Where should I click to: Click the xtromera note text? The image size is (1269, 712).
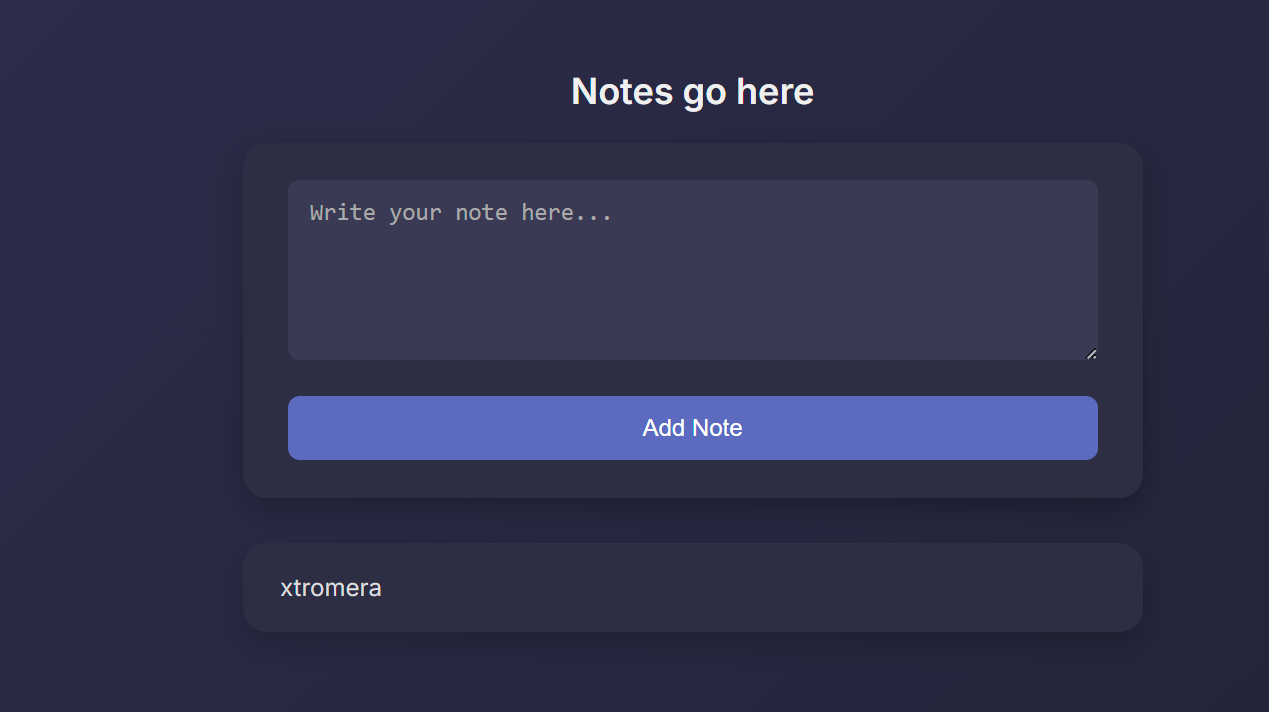331,588
